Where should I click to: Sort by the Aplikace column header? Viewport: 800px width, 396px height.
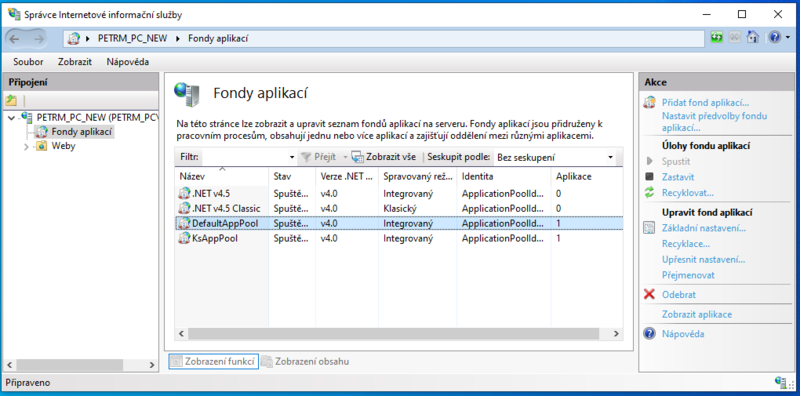coord(587,177)
